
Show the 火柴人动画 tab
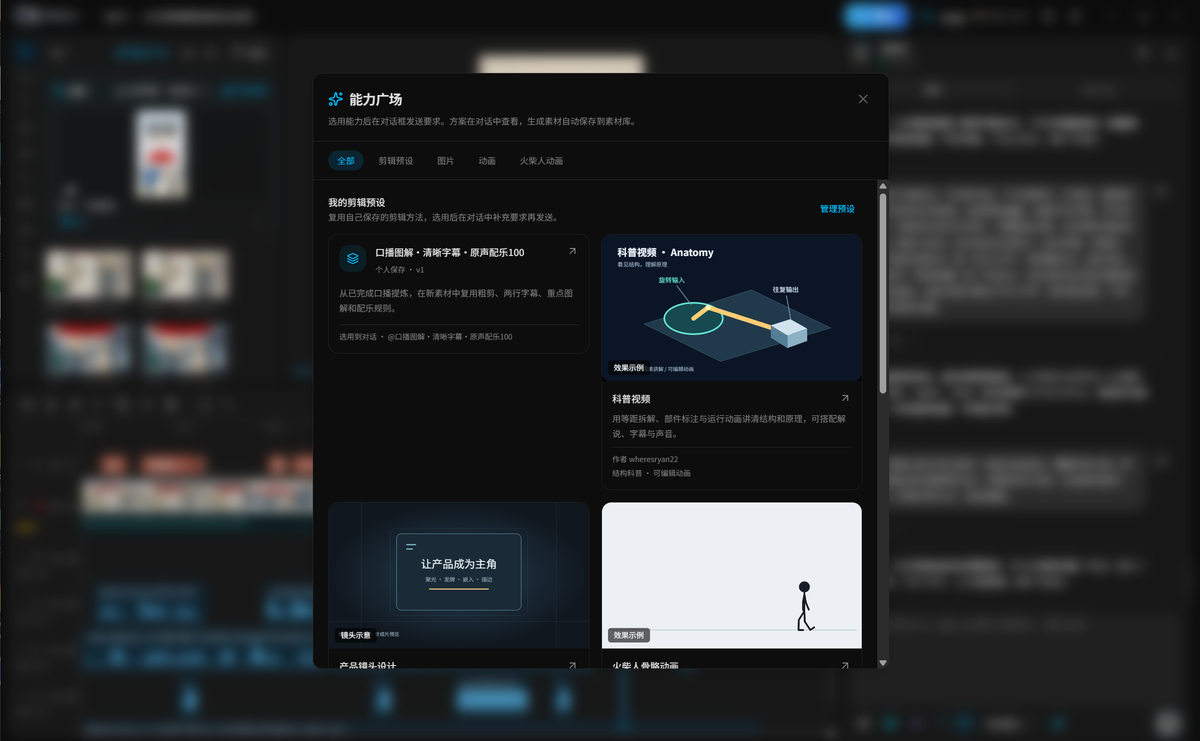click(x=541, y=160)
